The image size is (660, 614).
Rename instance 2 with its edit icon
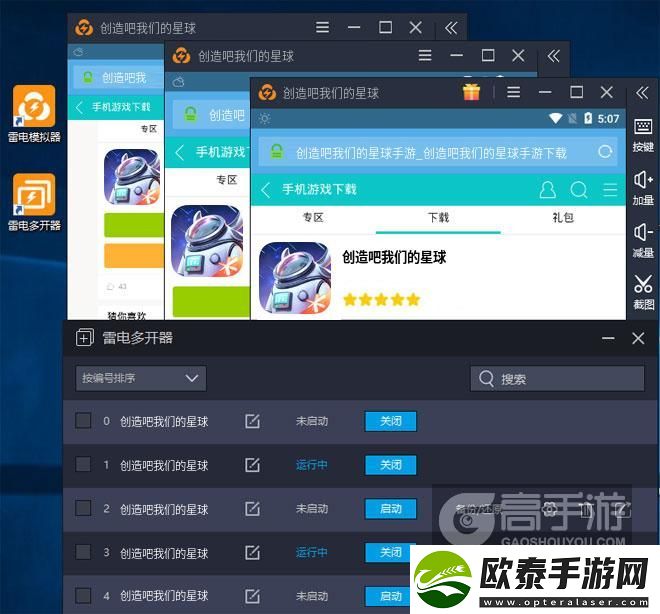pos(252,508)
